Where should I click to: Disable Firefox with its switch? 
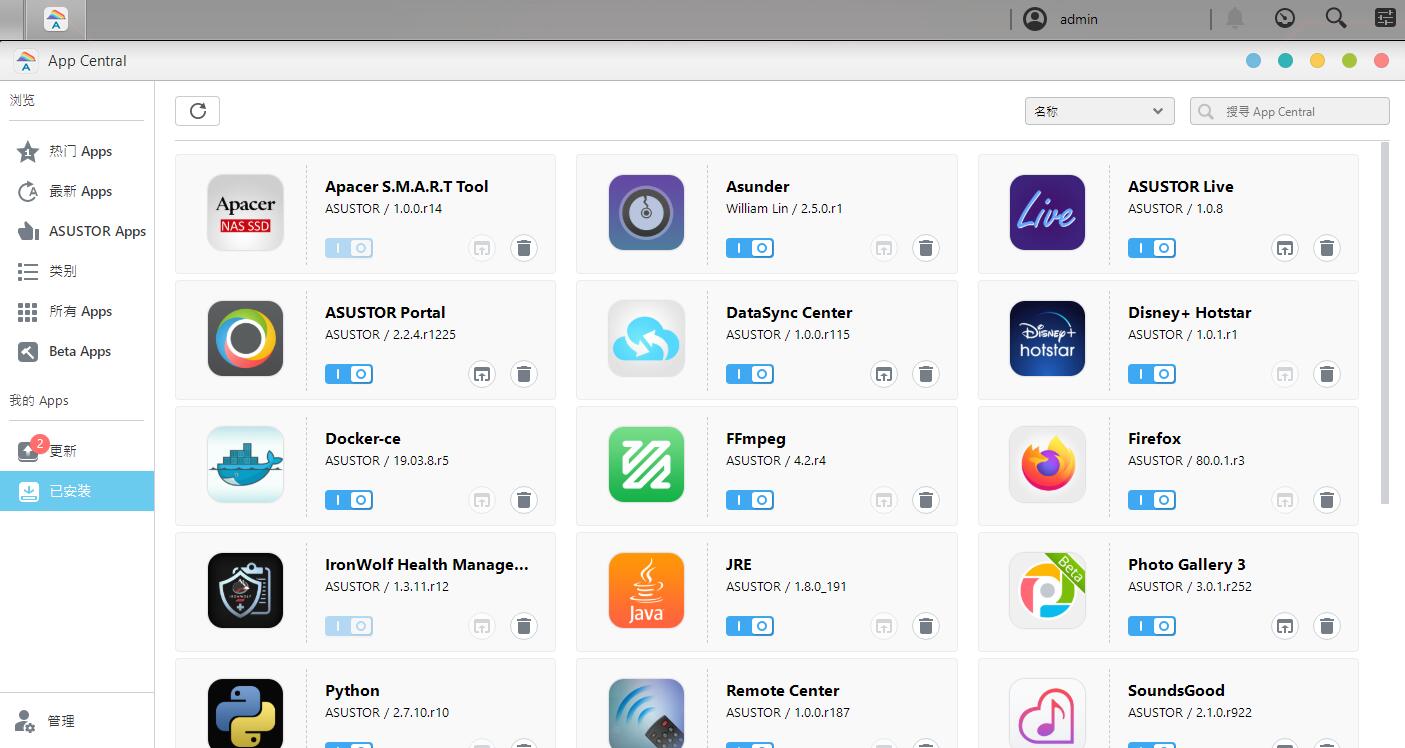pos(1152,500)
